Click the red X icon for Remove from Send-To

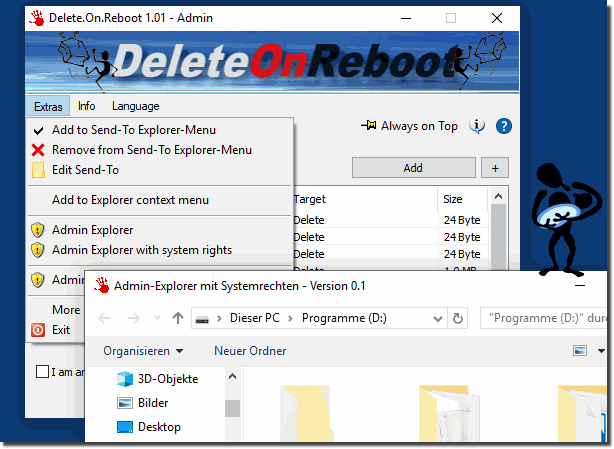click(38, 150)
